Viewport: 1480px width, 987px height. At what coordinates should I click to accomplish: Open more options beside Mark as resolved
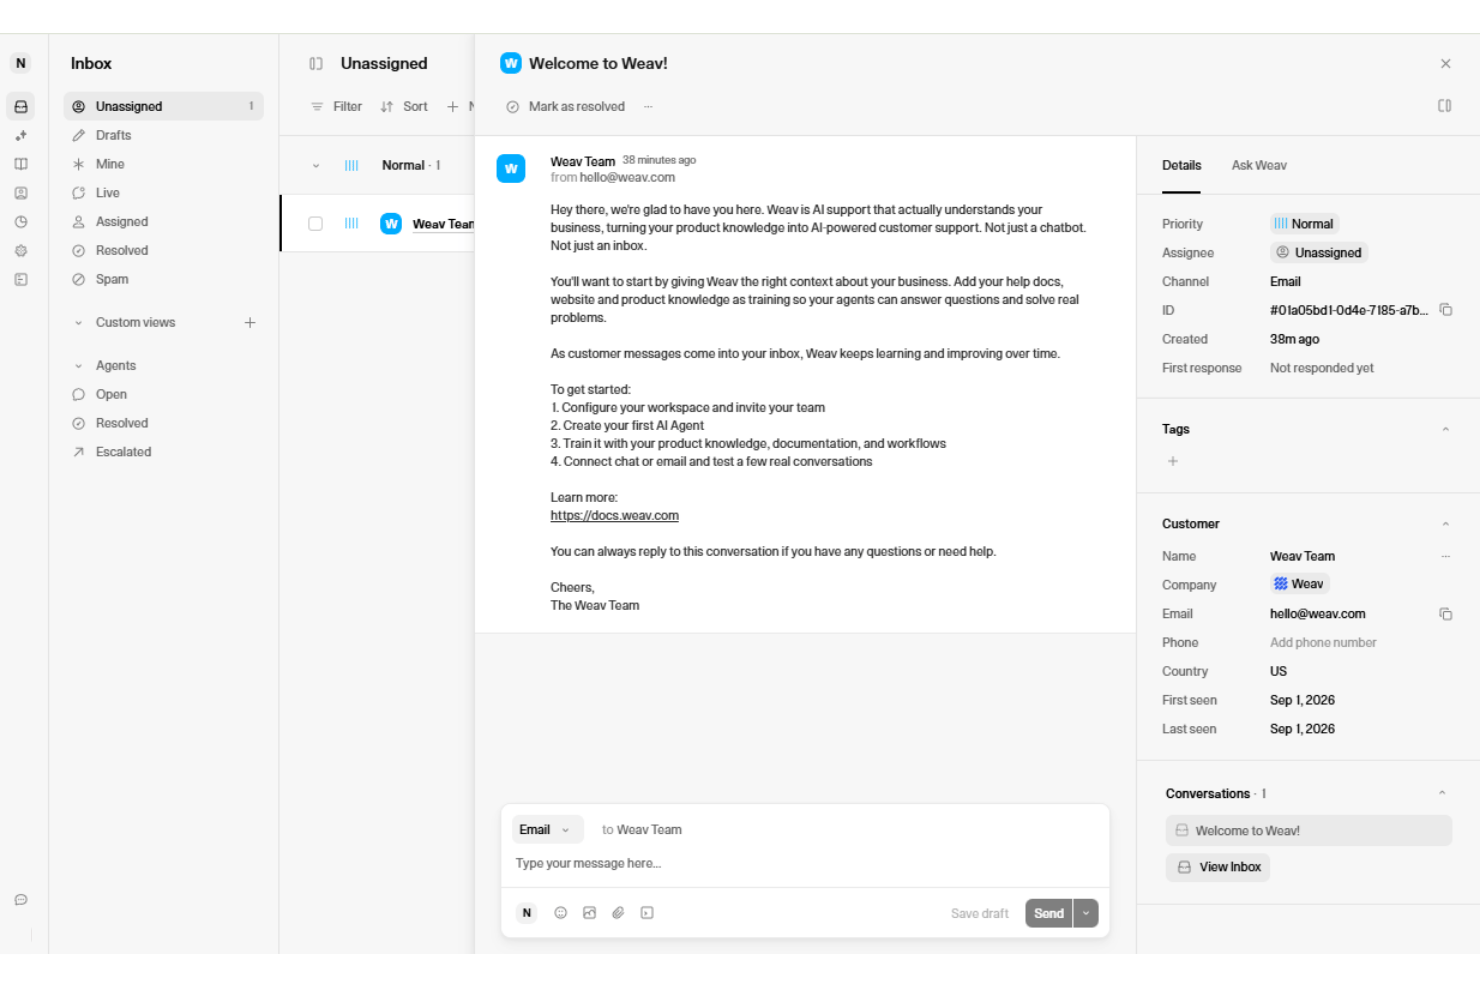[648, 106]
